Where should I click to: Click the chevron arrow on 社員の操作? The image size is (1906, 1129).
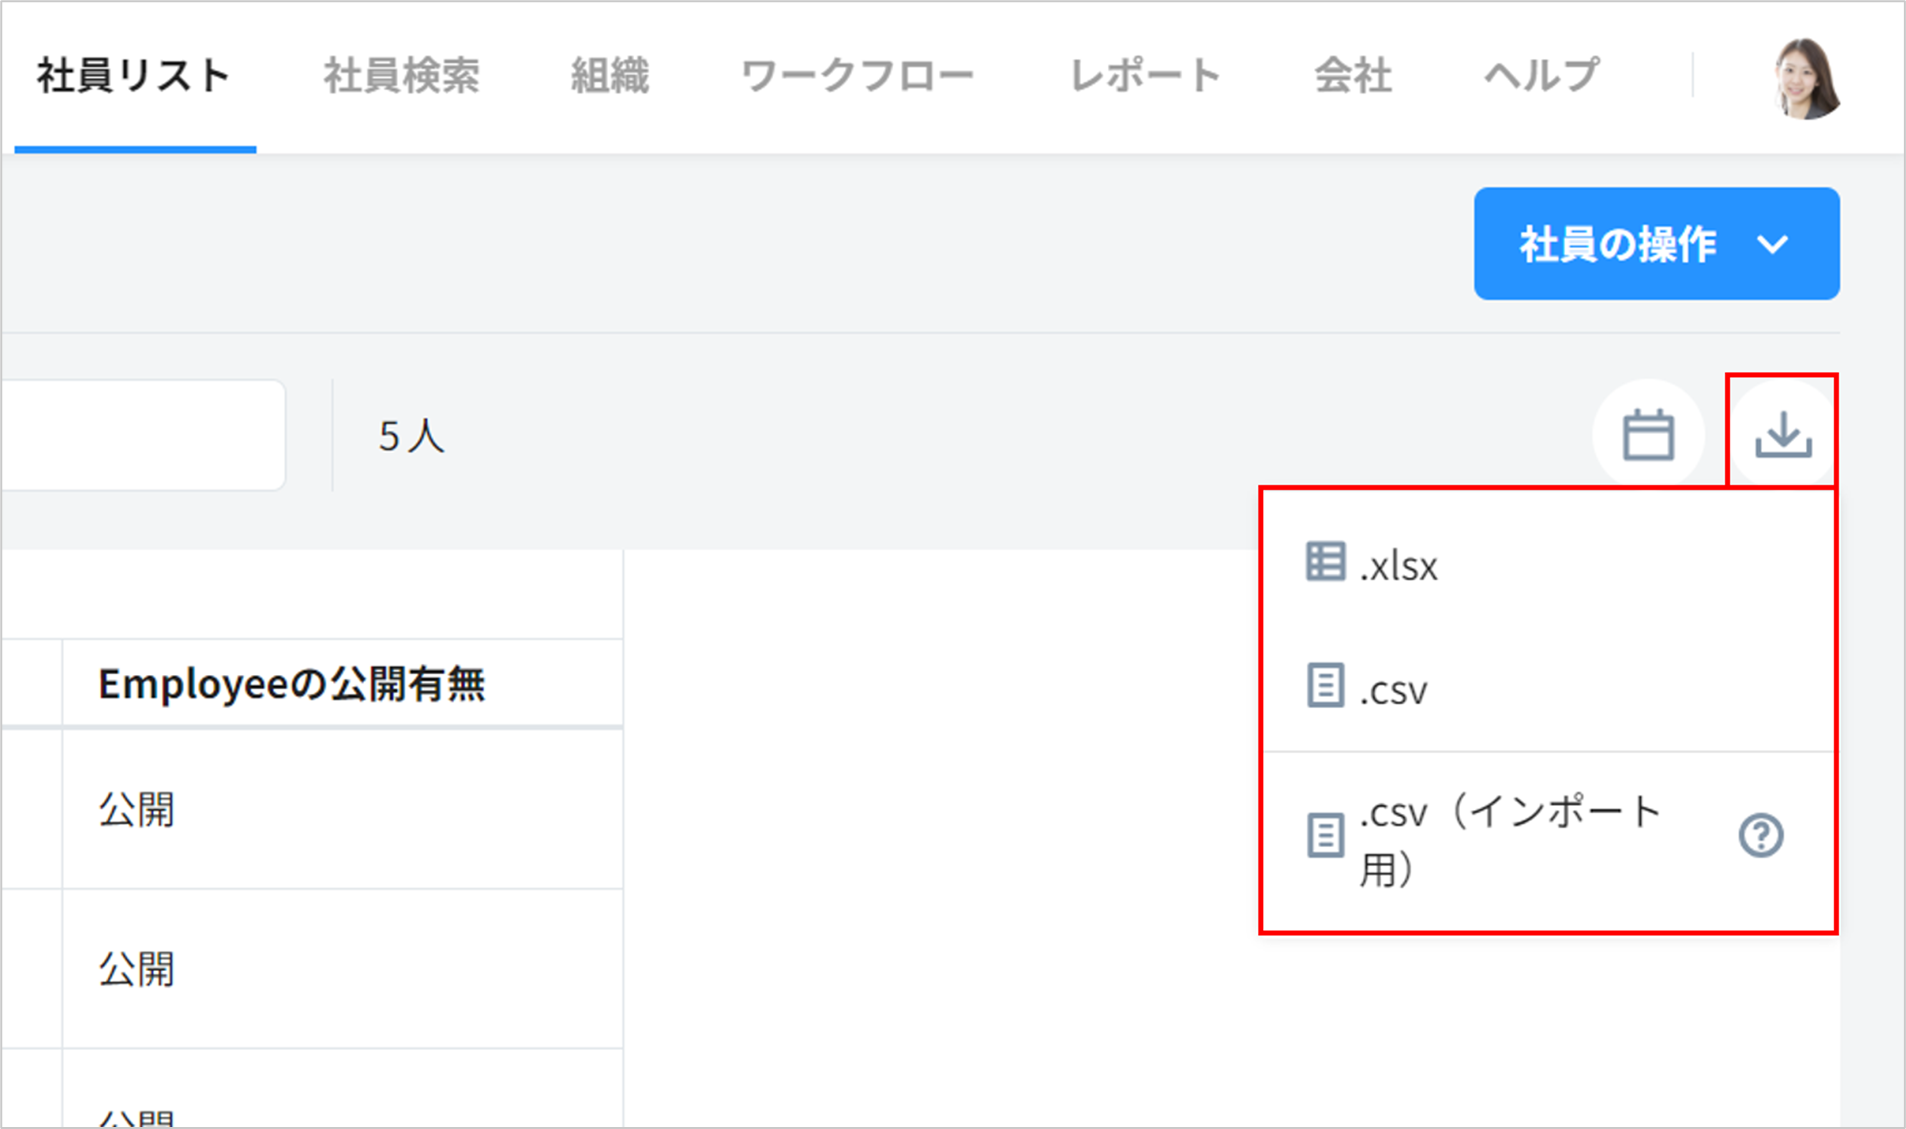(x=1773, y=244)
